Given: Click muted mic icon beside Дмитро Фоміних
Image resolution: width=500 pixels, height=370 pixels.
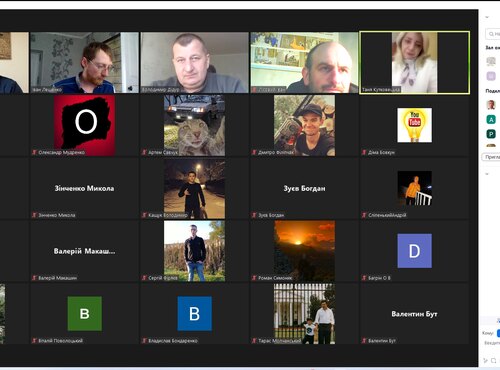Looking at the screenshot, I should click(254, 152).
